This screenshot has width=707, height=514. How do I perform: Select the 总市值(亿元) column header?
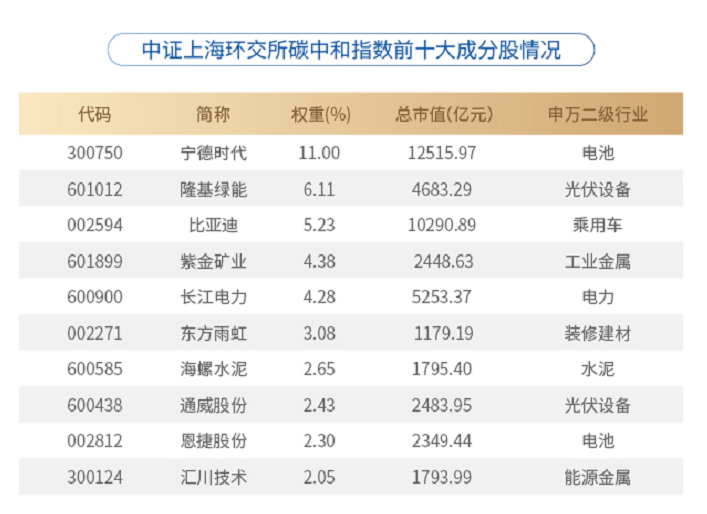tap(444, 115)
